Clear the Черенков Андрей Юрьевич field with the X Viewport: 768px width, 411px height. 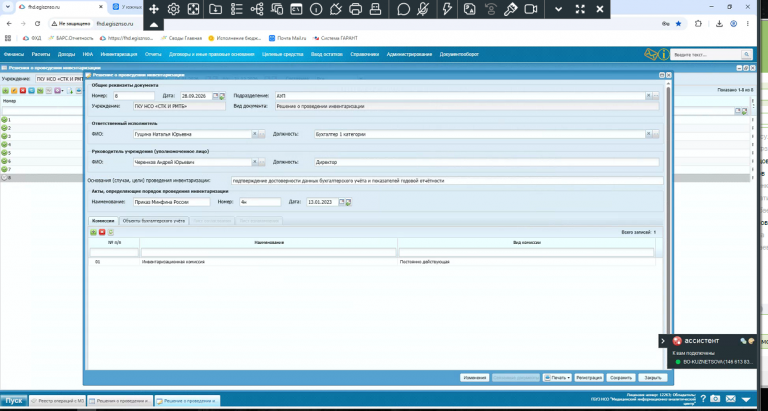(x=254, y=162)
